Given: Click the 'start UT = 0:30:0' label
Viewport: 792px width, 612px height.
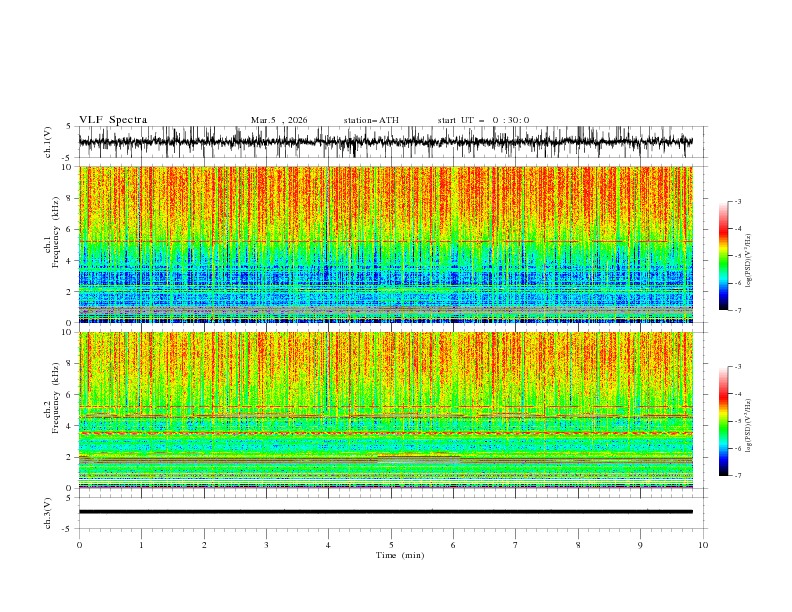Looking at the screenshot, I should [x=483, y=120].
